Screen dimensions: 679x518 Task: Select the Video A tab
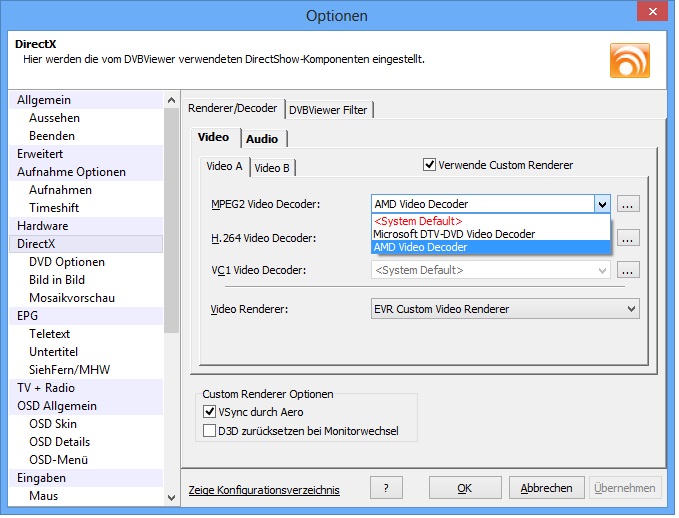(225, 167)
